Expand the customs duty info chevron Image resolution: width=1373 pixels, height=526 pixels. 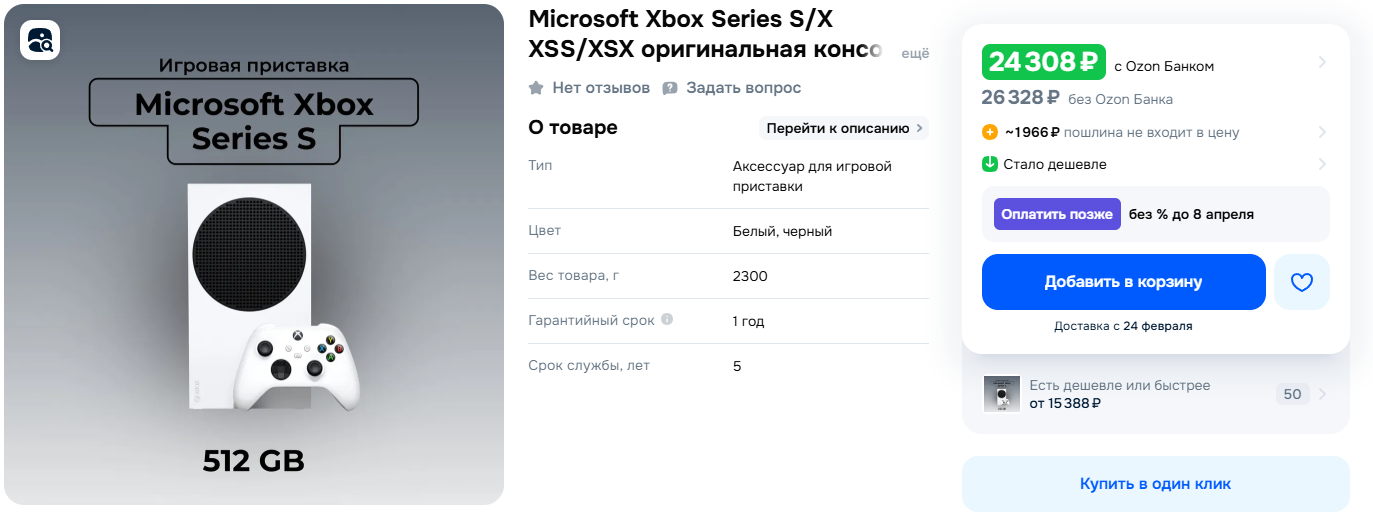click(x=1322, y=132)
